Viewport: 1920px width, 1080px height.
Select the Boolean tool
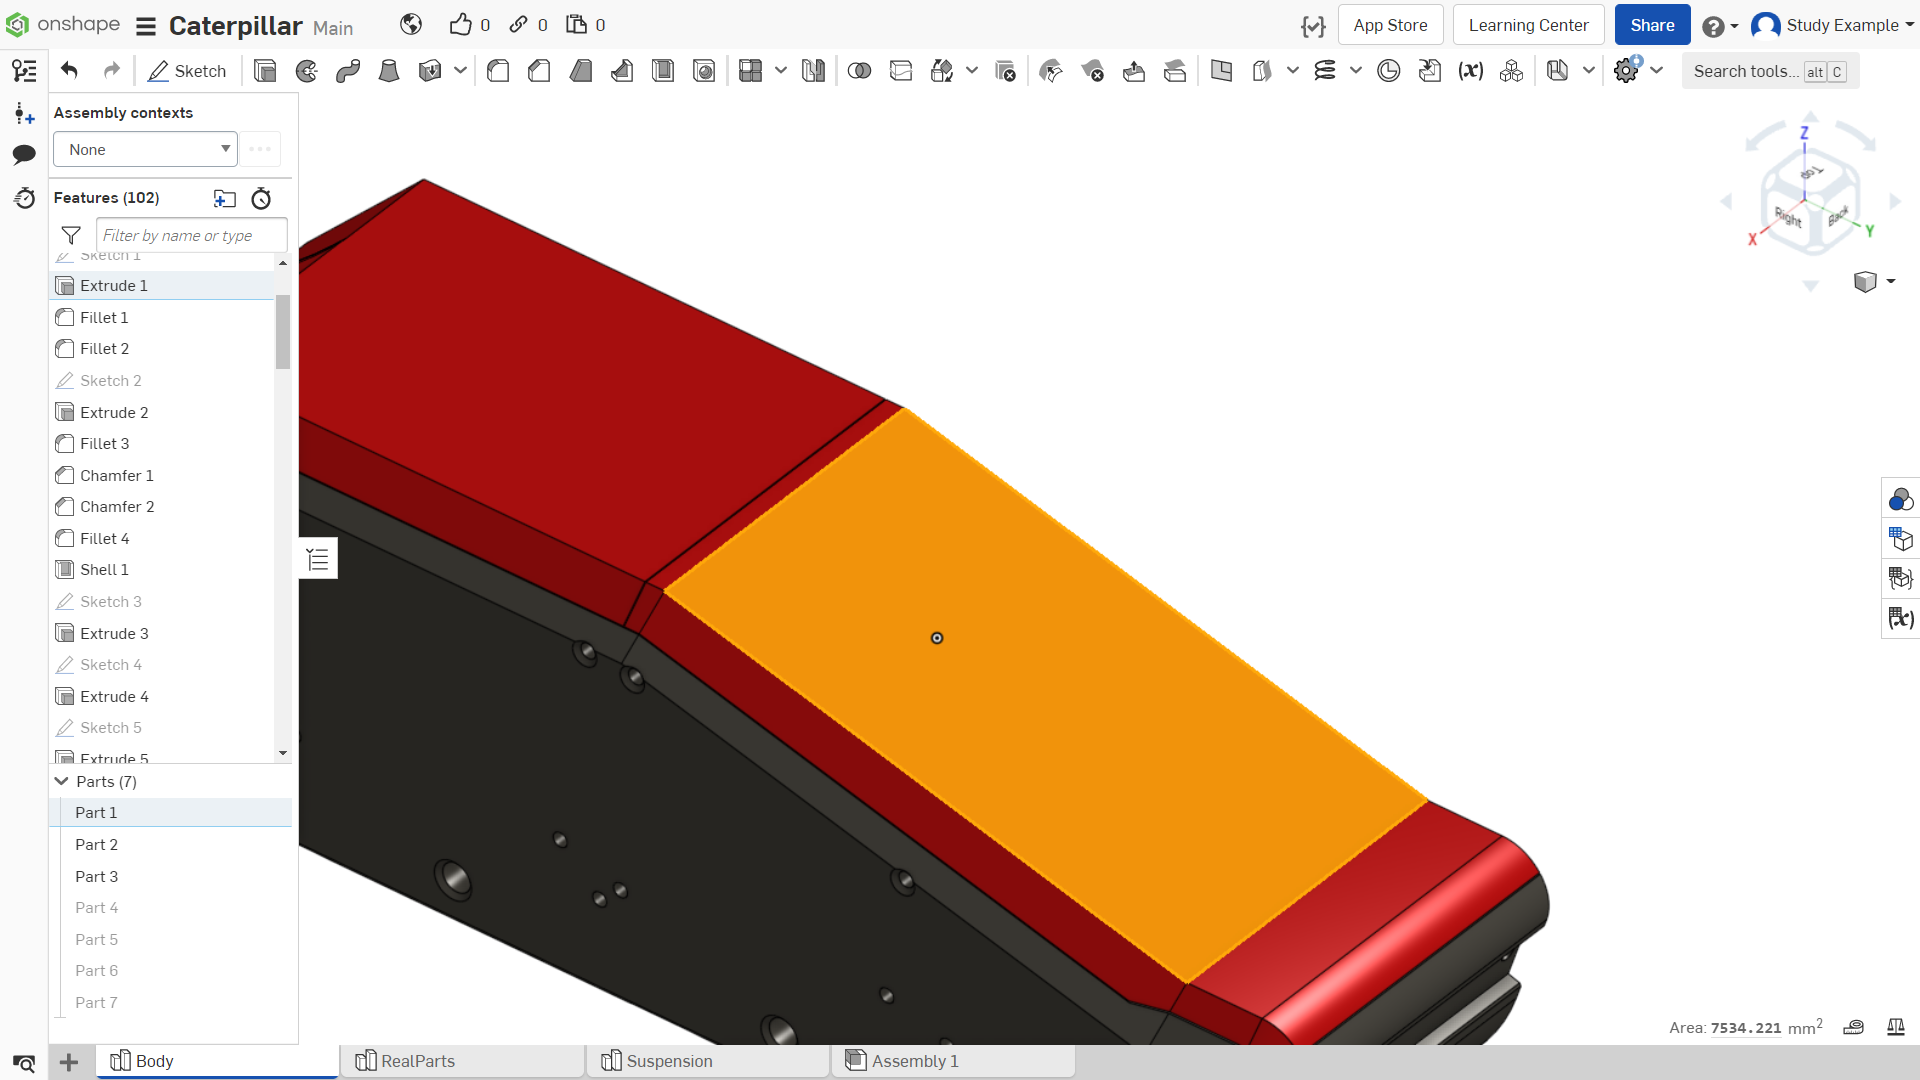pos(859,71)
